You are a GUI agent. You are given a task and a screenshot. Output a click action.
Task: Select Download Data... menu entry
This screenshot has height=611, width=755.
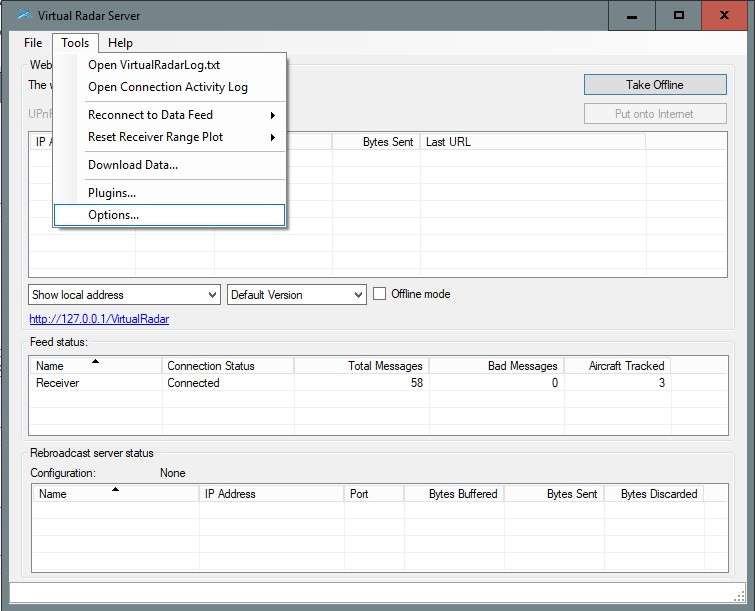(x=169, y=165)
